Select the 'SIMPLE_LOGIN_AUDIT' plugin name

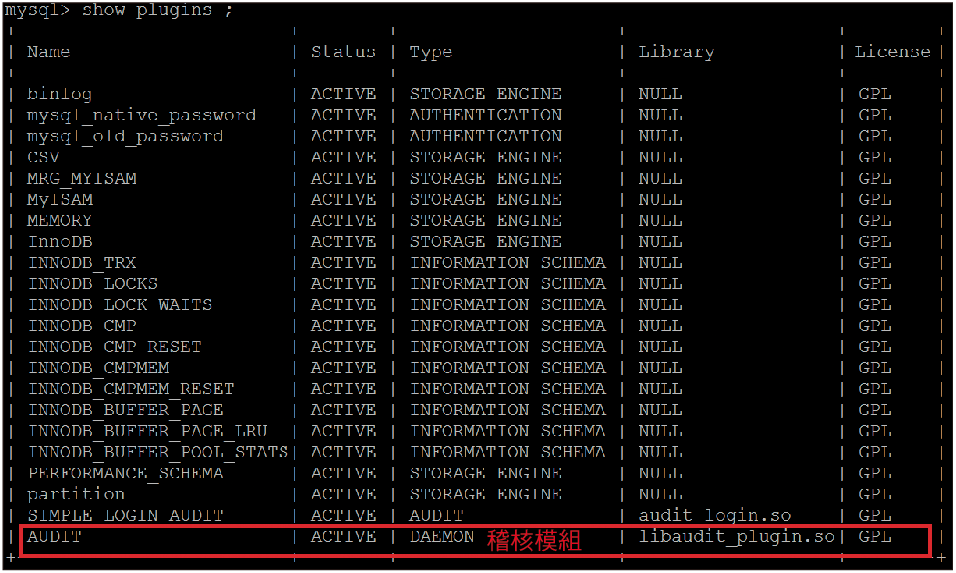tap(126, 516)
